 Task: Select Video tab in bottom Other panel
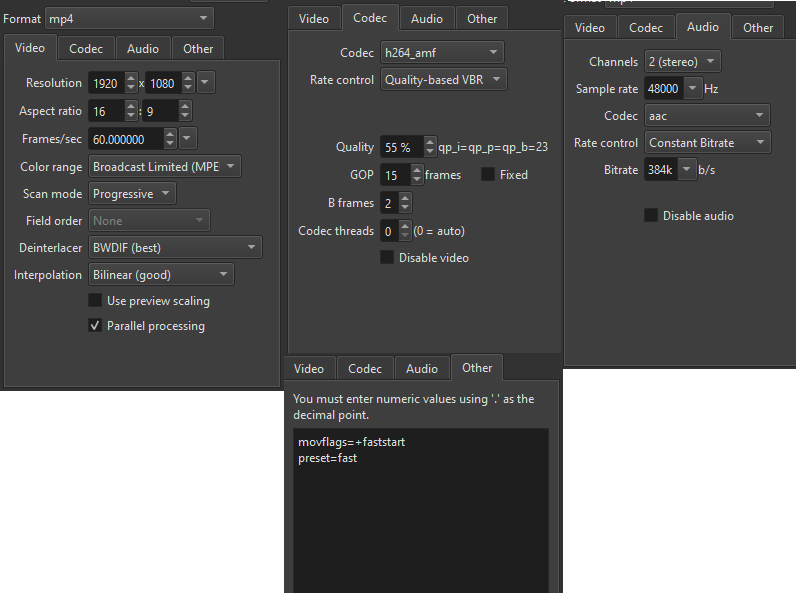pyautogui.click(x=309, y=369)
